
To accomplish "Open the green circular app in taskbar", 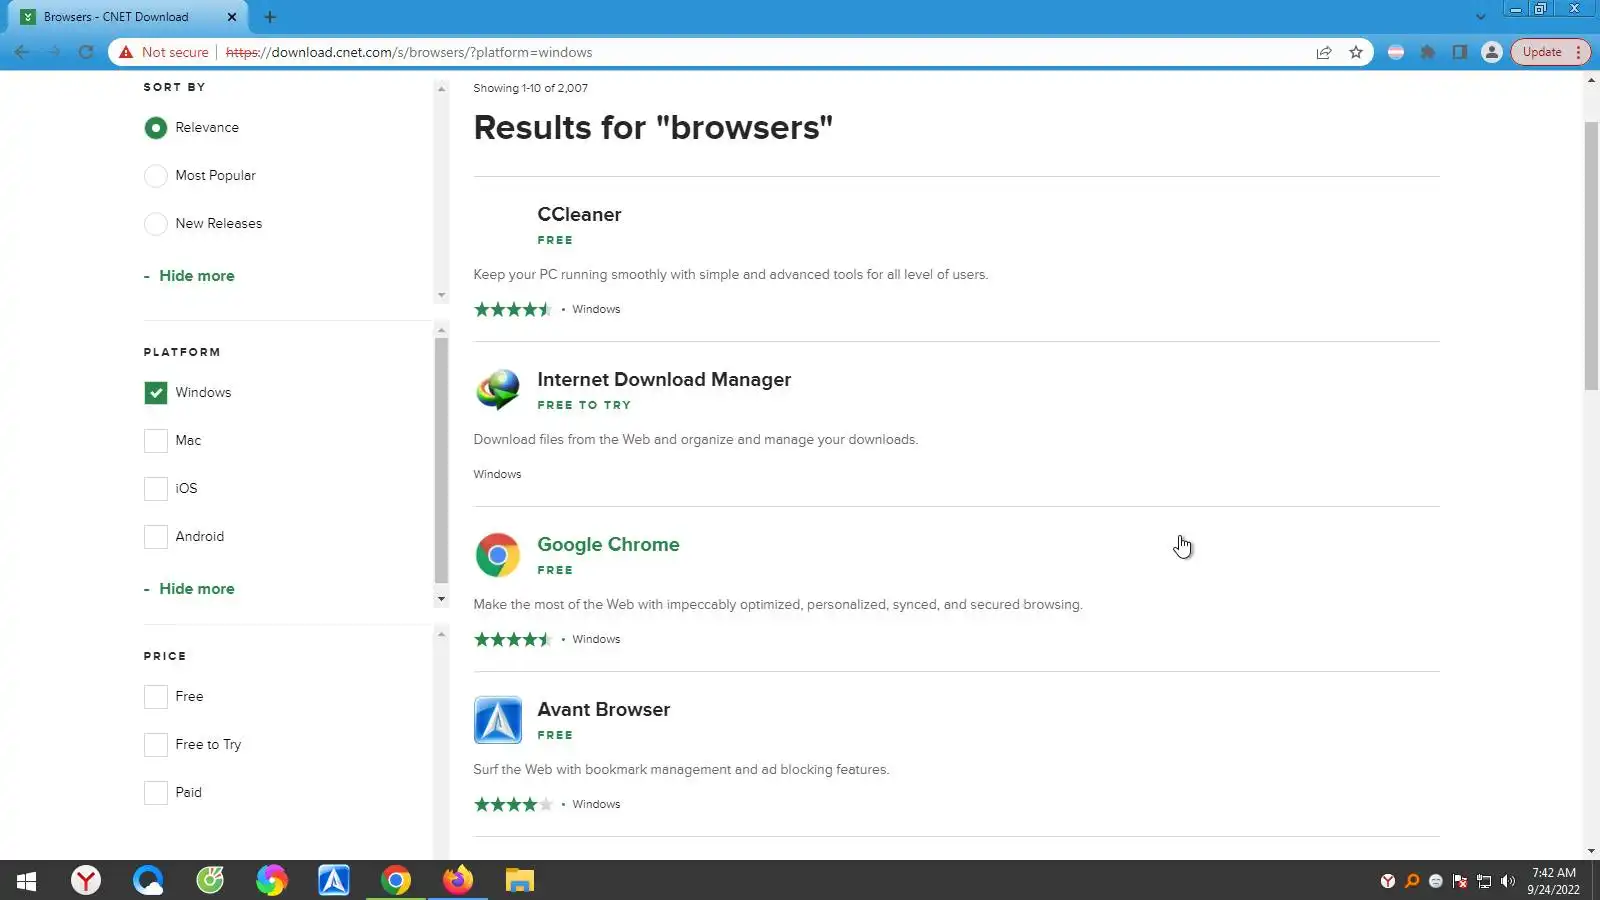I will [210, 880].
